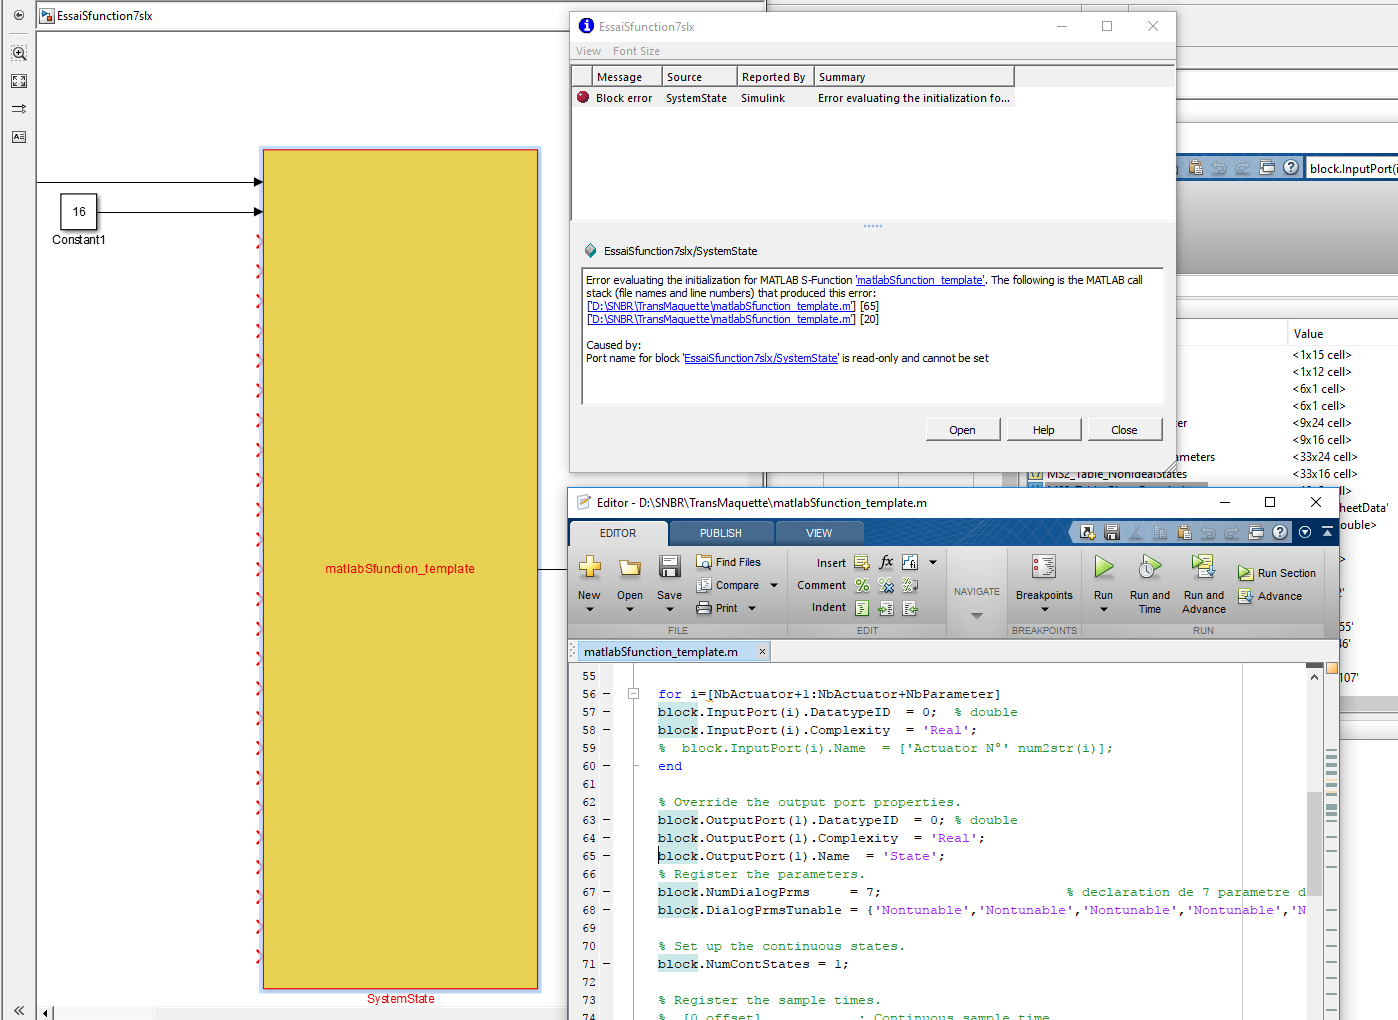Expand the NAVIGATE section arrow
The image size is (1398, 1020).
(977, 615)
